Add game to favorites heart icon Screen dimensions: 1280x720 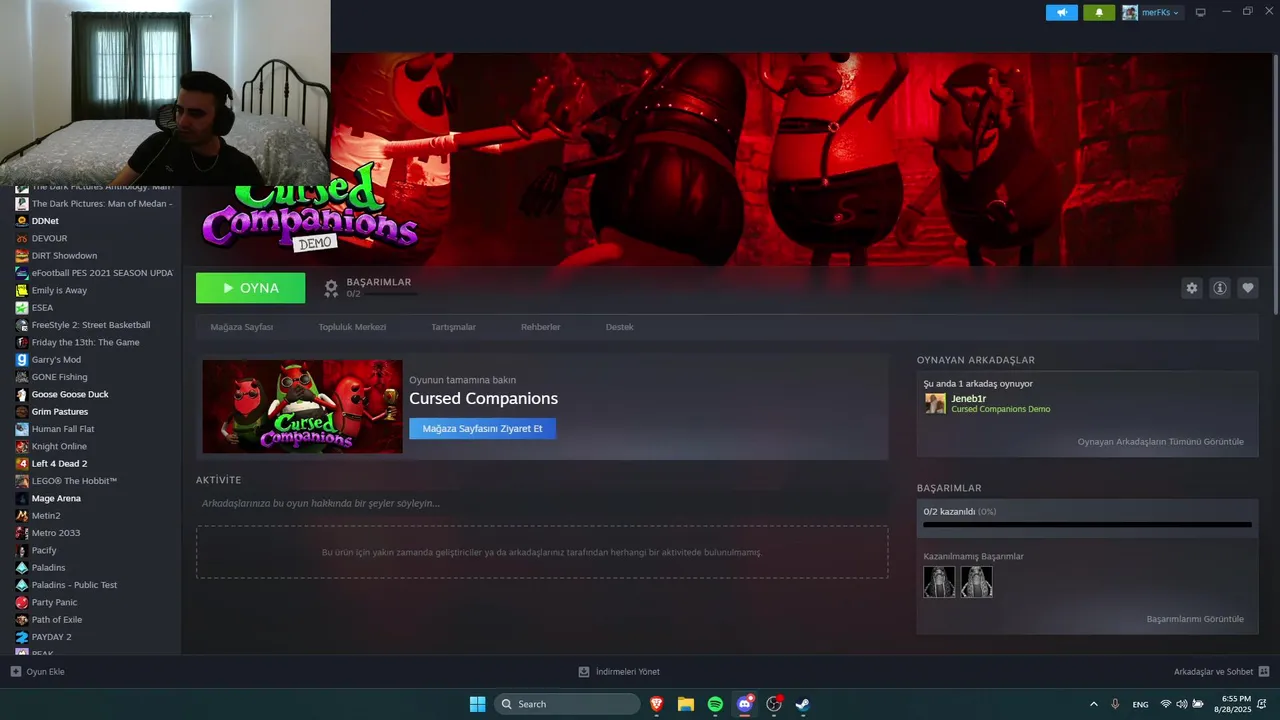click(1248, 288)
